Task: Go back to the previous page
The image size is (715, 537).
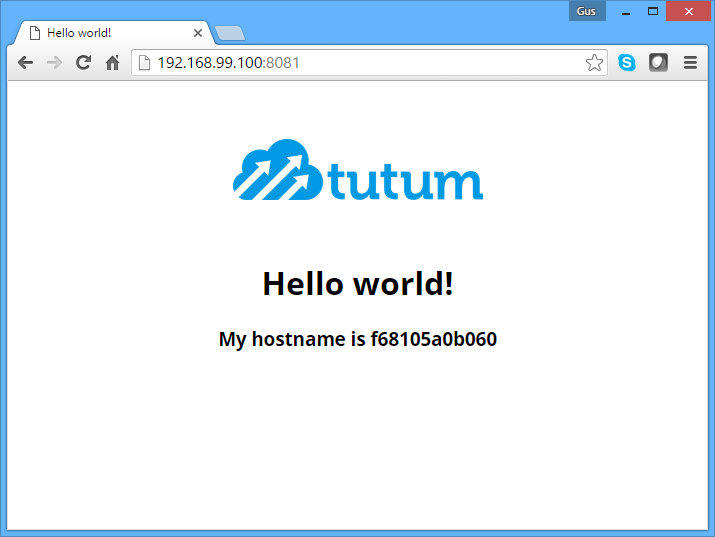Action: pyautogui.click(x=26, y=63)
